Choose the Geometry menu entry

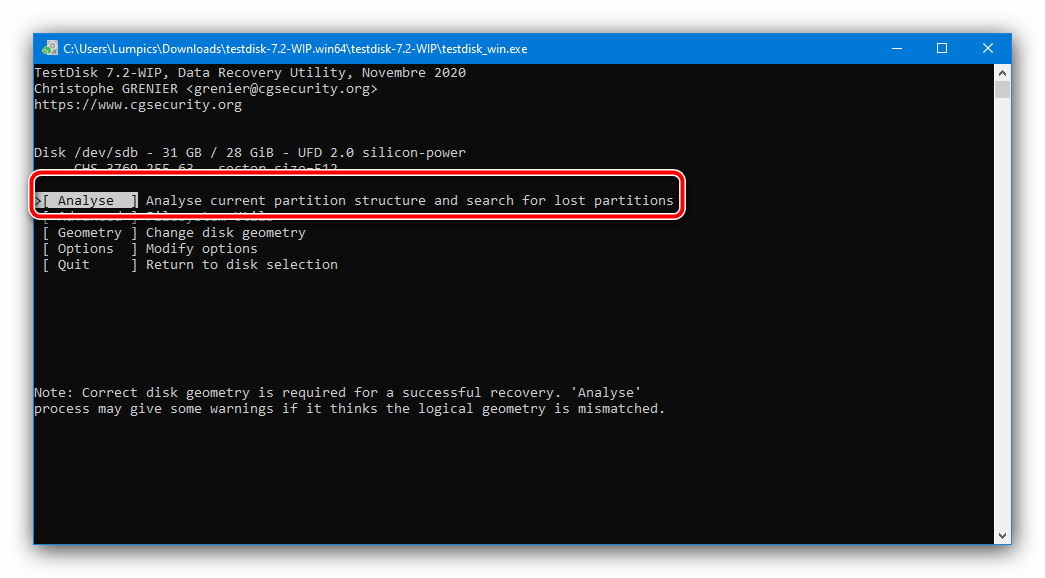coord(89,233)
